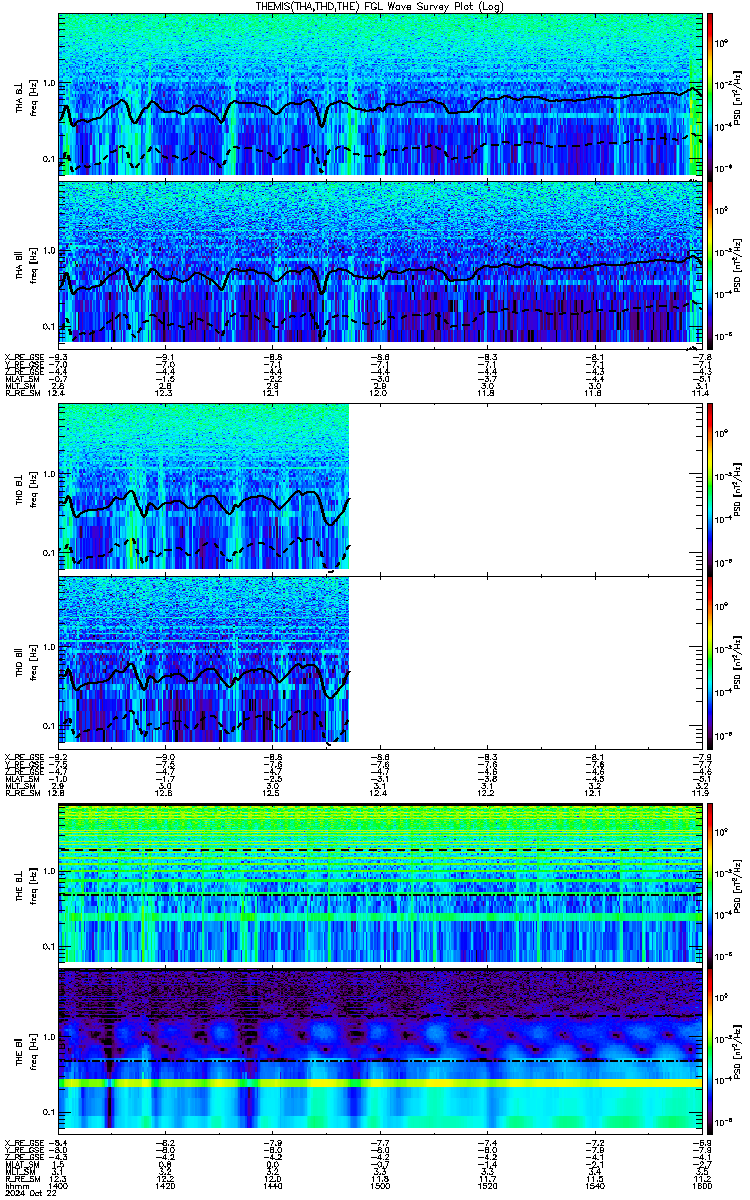The width and height of the screenshot is (750, 1200).
Task: Click the THA B-perpendicular spectrogram panel
Action: (x=380, y=95)
